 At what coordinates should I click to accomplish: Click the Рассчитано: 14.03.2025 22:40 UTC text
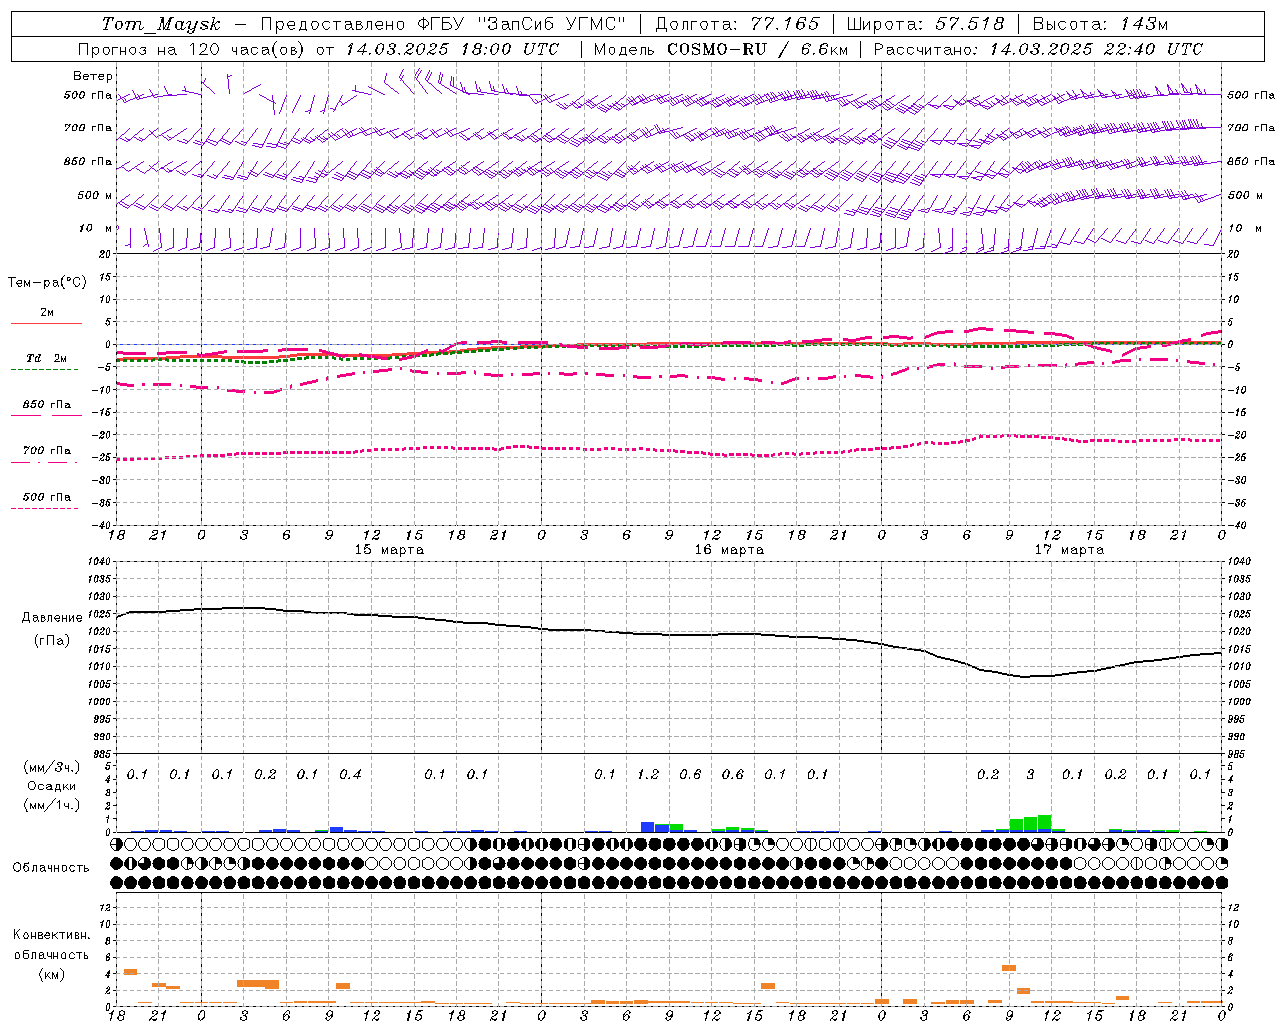coord(1038,49)
